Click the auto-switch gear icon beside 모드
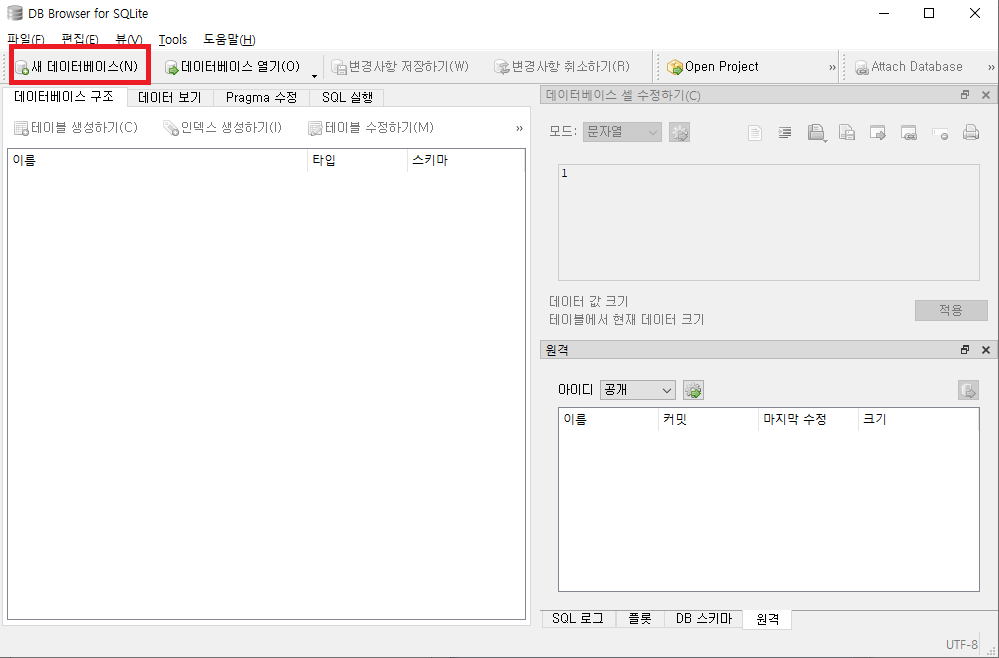Image resolution: width=999 pixels, height=658 pixels. point(680,132)
